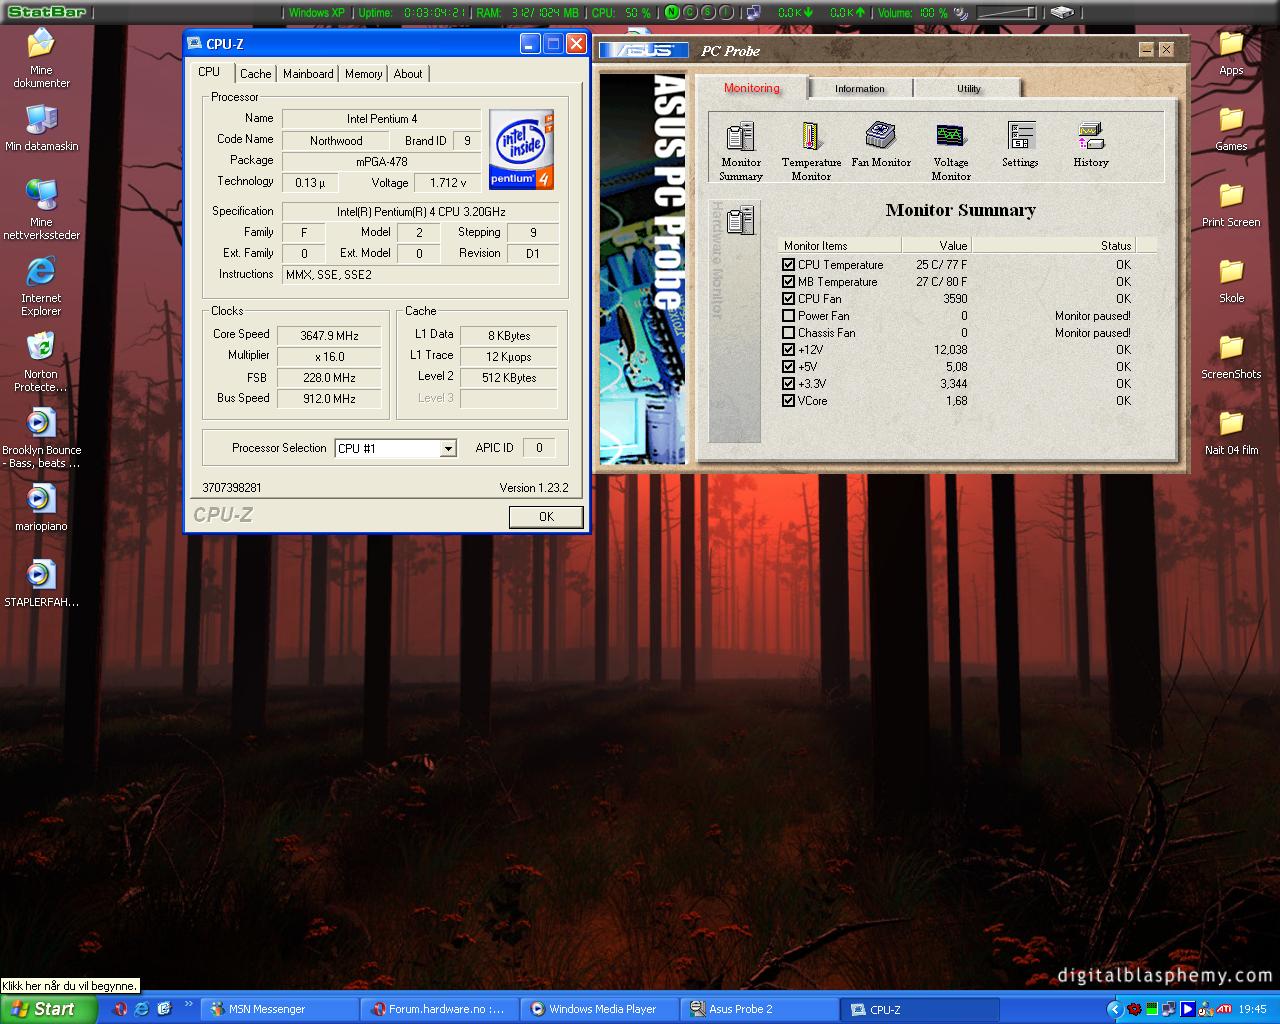Click the StatBar speaker volume icon
Image resolution: width=1280 pixels, height=1024 pixels.
[x=960, y=13]
